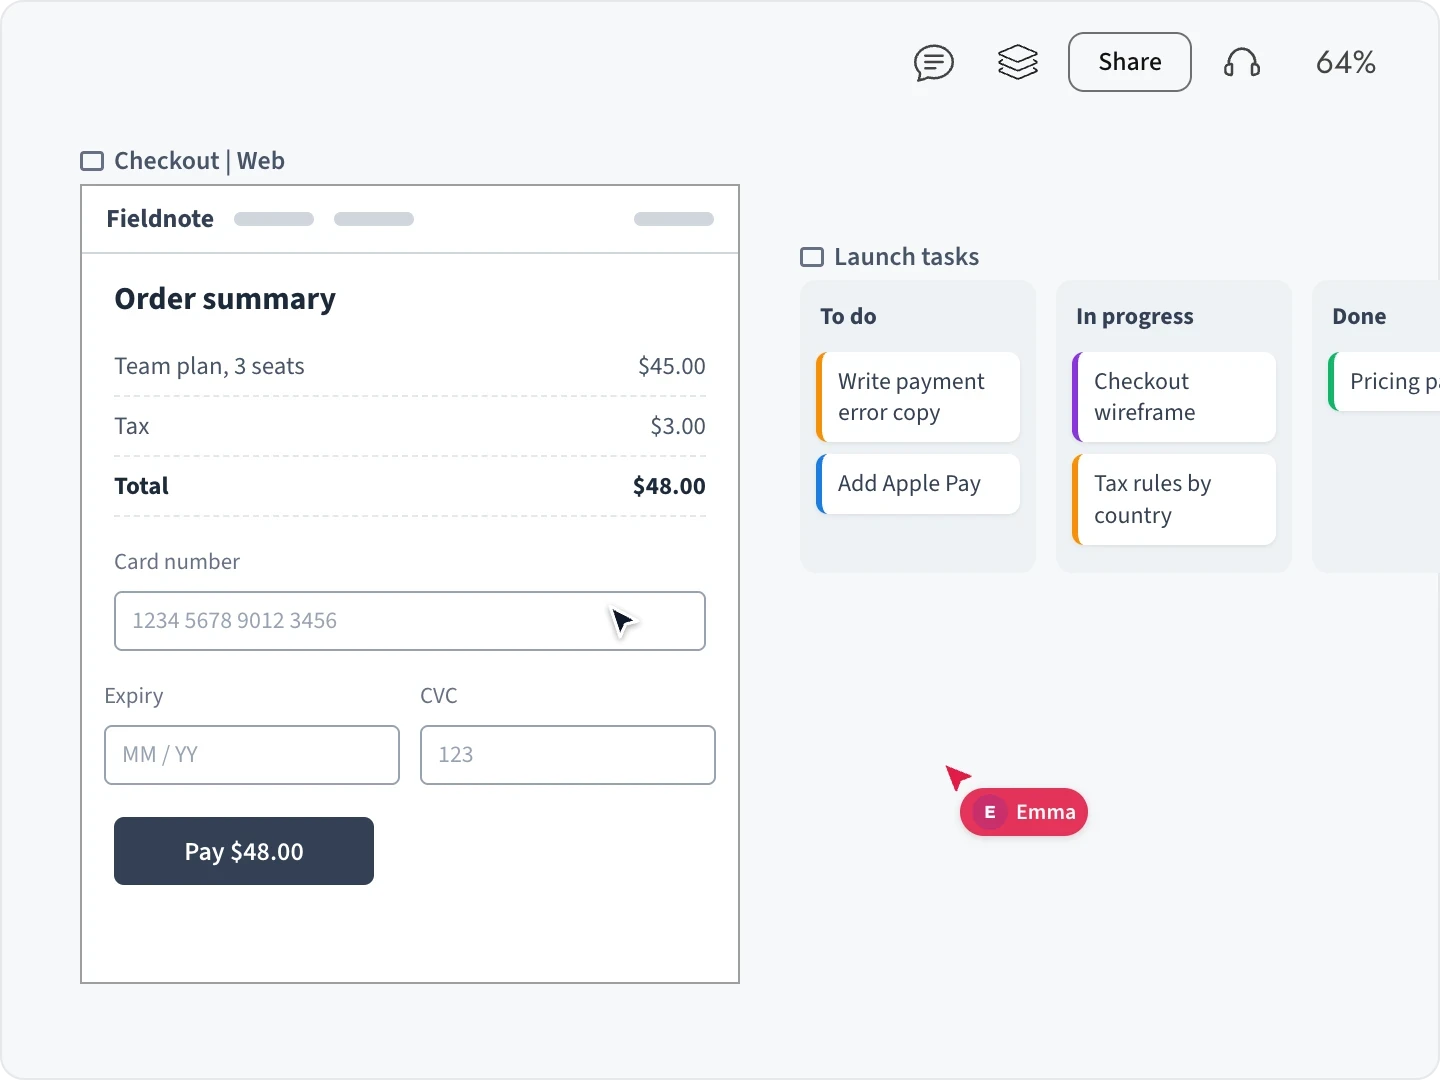
Task: Open the 64% zoom level control
Action: click(1346, 62)
